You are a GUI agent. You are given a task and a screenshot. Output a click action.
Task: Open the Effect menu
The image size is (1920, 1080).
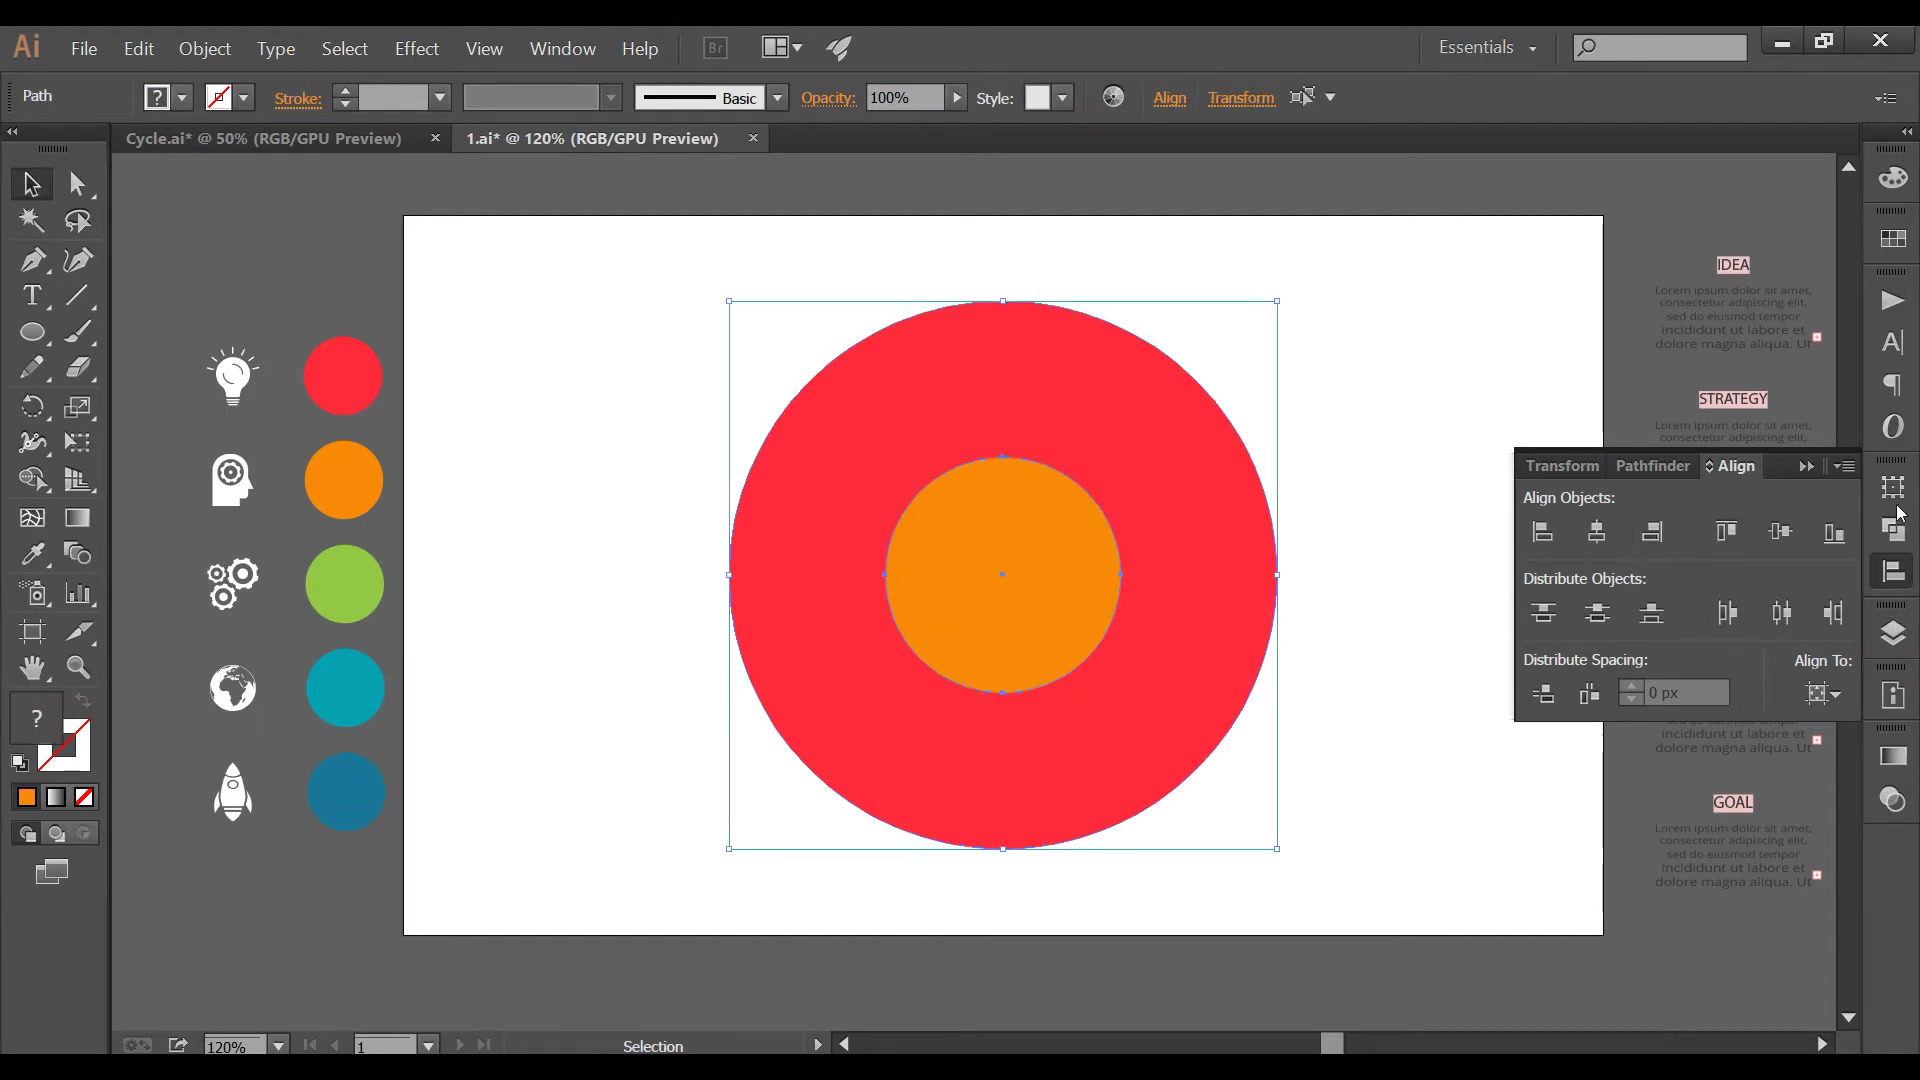[x=416, y=48]
